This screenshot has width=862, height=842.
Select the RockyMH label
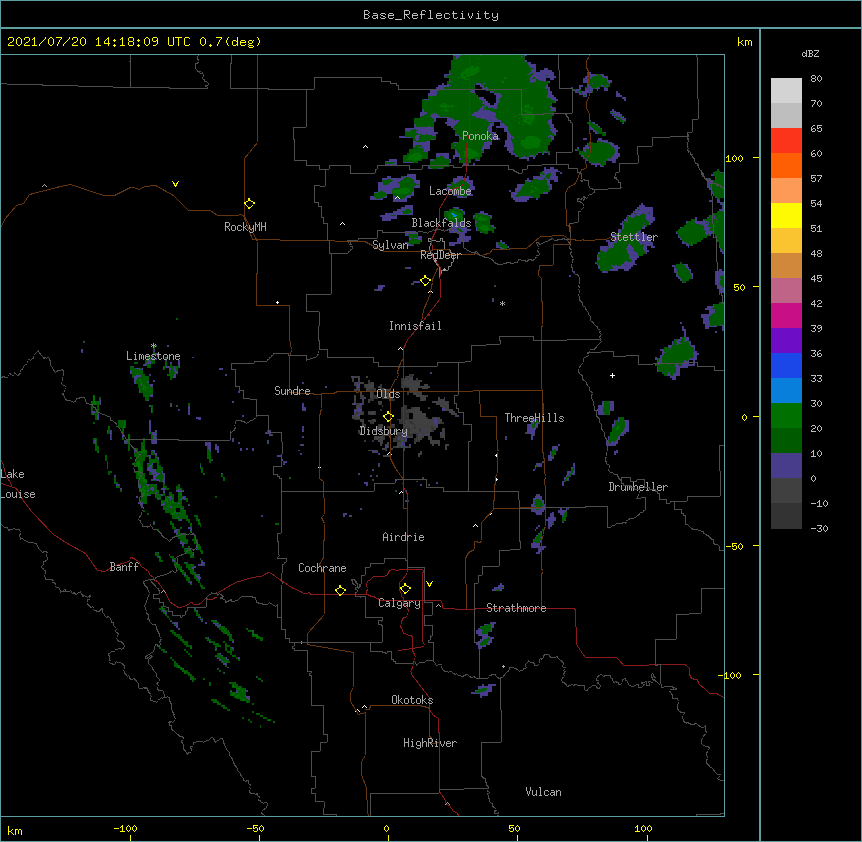click(x=245, y=227)
